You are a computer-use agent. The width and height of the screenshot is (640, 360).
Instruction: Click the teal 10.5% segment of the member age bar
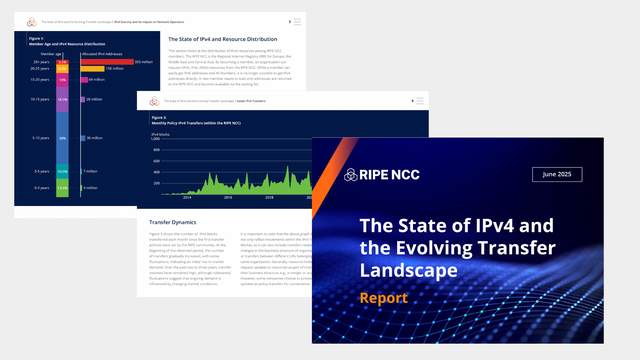(62, 171)
